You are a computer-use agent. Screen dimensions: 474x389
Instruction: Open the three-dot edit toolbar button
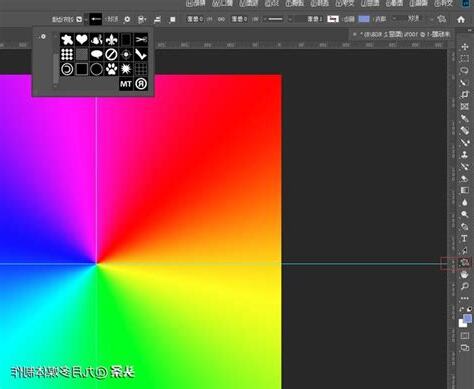point(465,298)
